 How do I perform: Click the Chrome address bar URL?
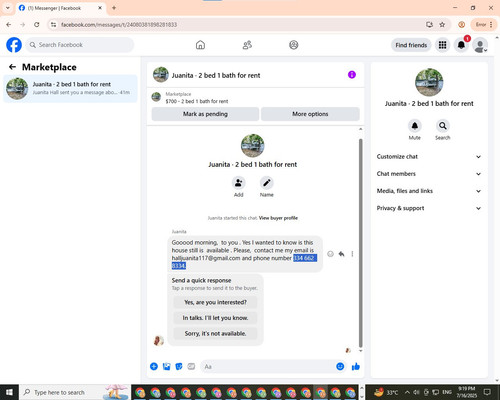point(119,24)
